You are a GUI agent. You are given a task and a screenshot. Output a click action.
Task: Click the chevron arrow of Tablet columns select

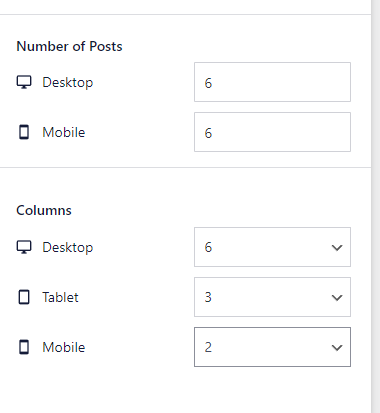coord(337,298)
